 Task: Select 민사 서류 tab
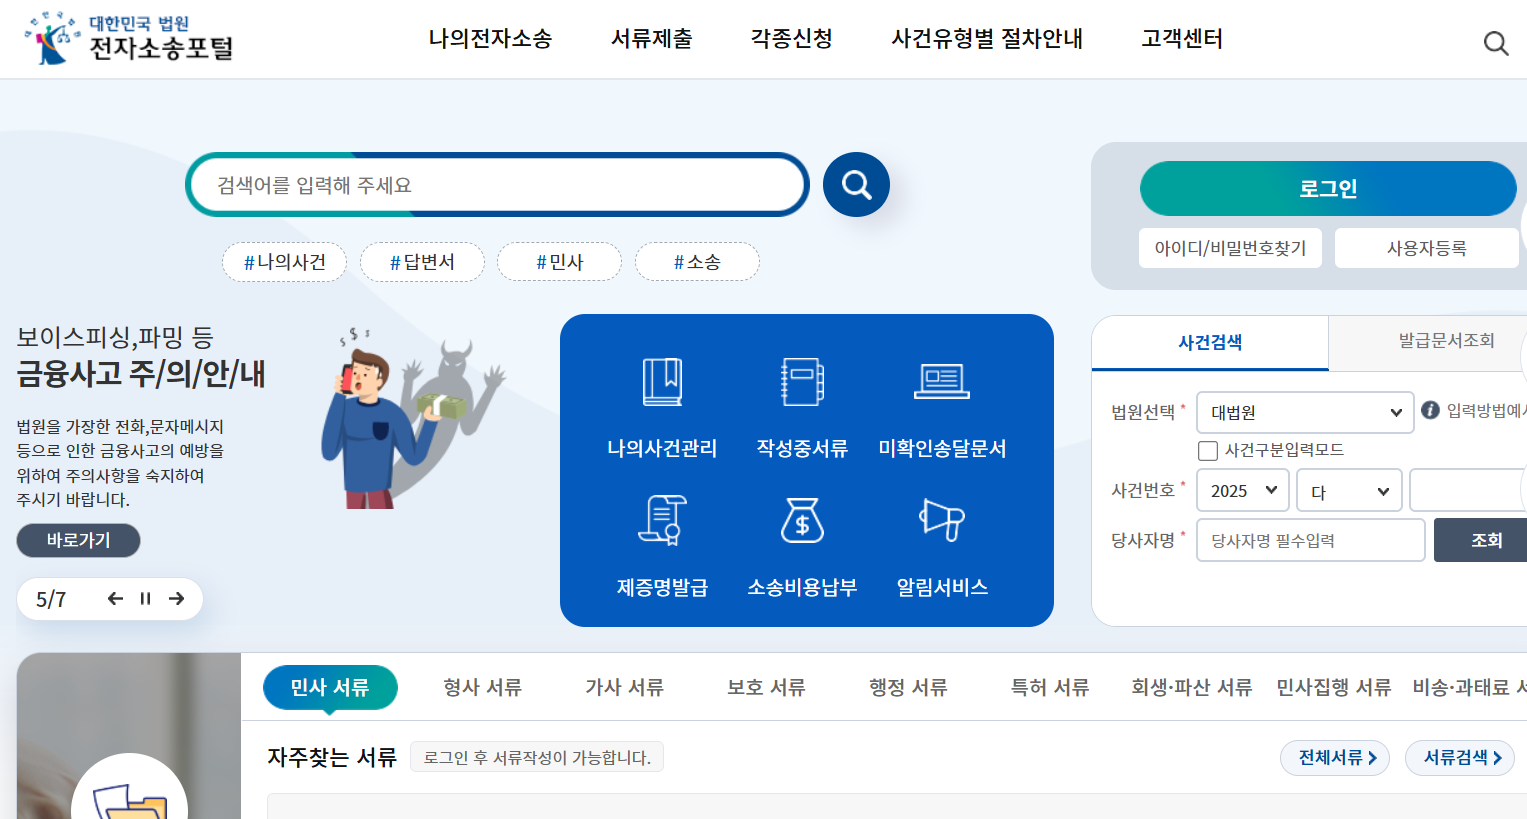[330, 688]
